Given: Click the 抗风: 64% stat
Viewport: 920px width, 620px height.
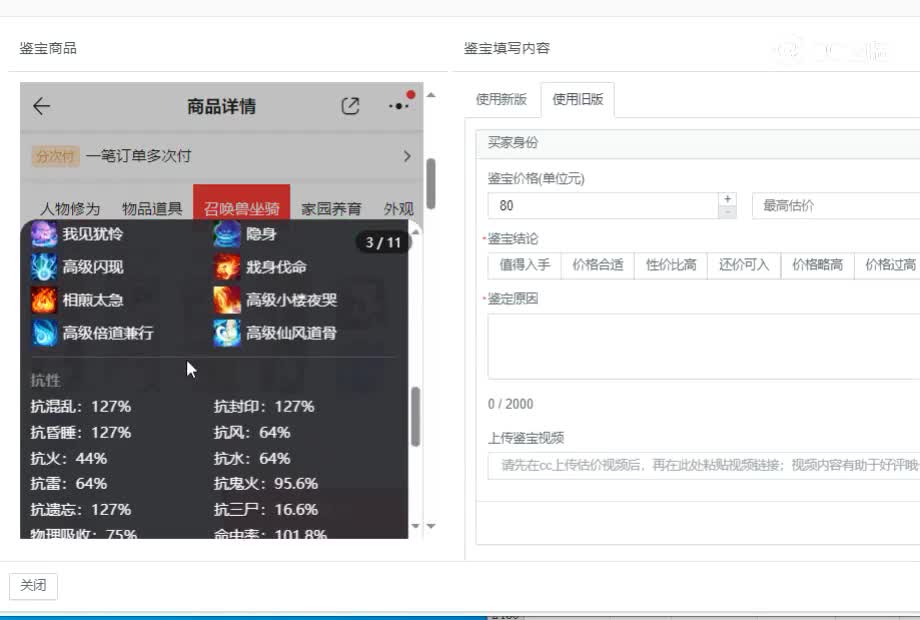Looking at the screenshot, I should [x=252, y=432].
